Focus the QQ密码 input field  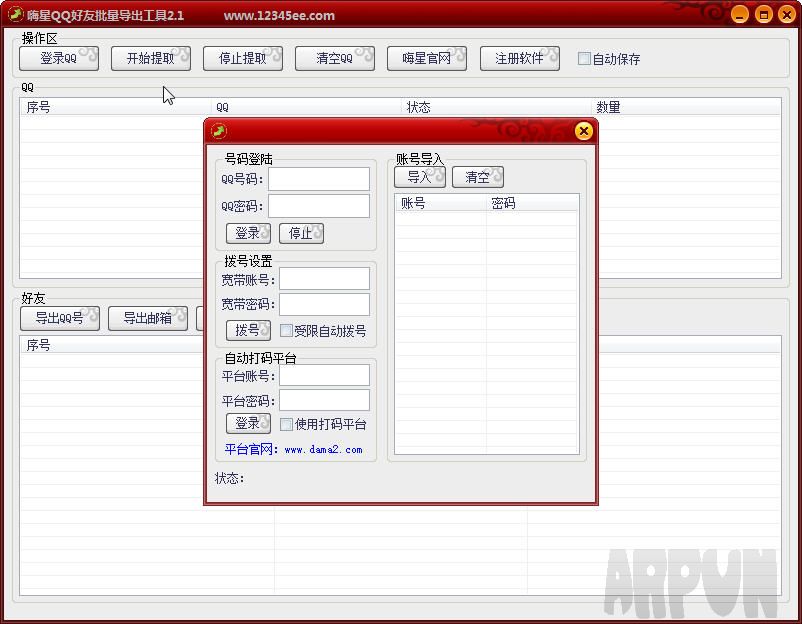click(319, 206)
